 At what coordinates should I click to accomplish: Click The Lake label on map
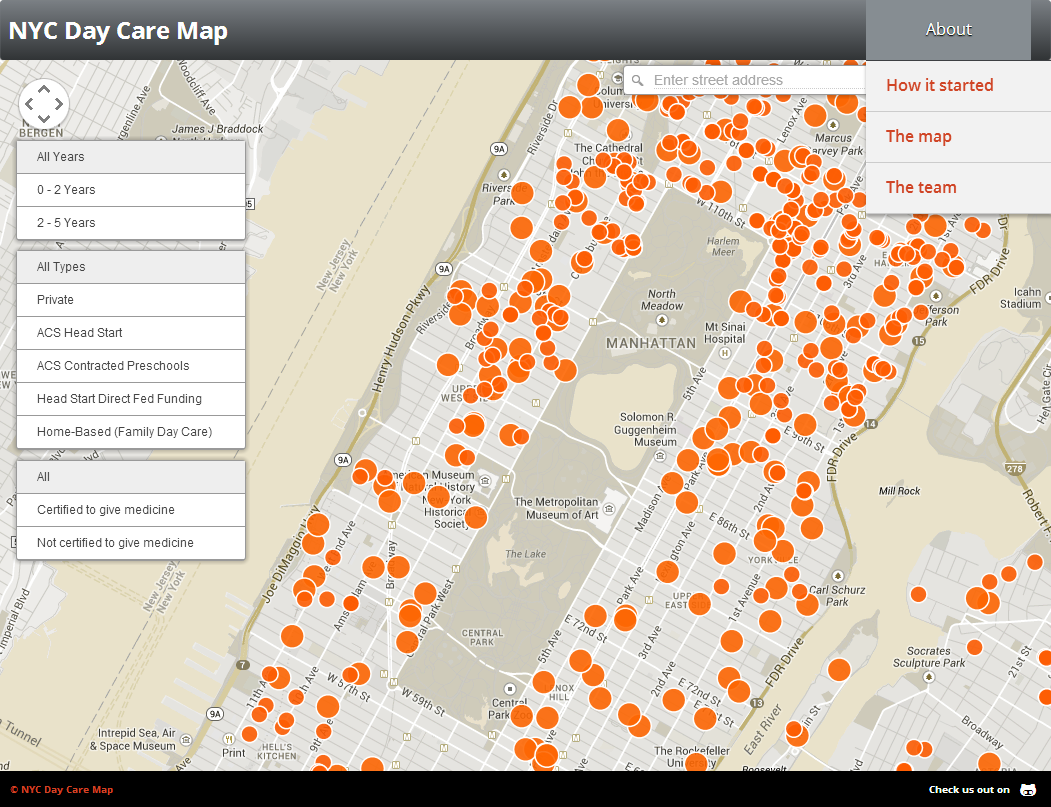click(x=526, y=554)
